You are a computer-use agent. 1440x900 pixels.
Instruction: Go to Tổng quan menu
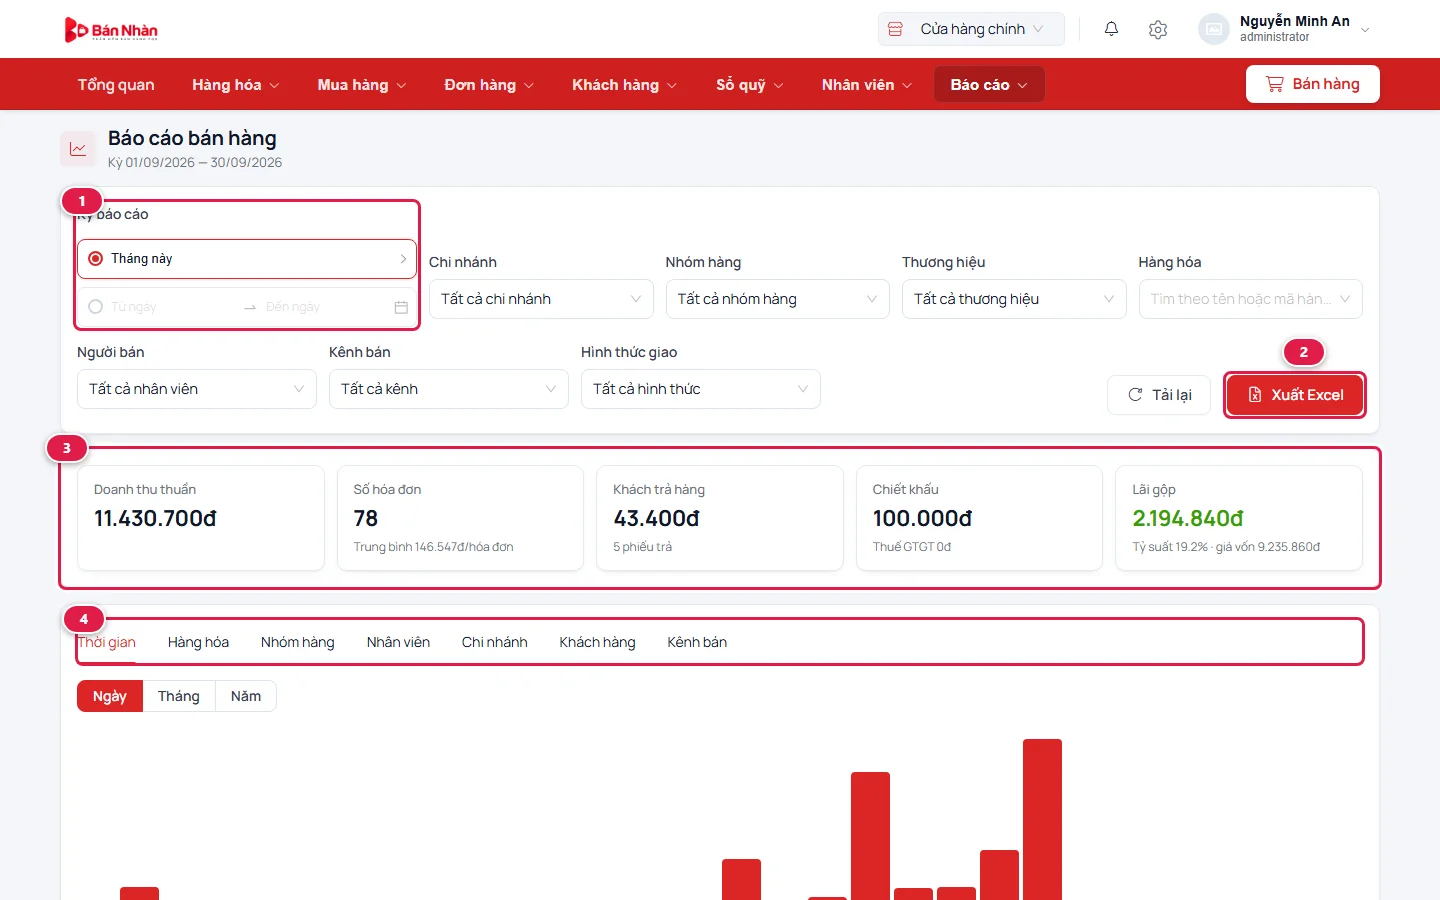pyautogui.click(x=116, y=85)
